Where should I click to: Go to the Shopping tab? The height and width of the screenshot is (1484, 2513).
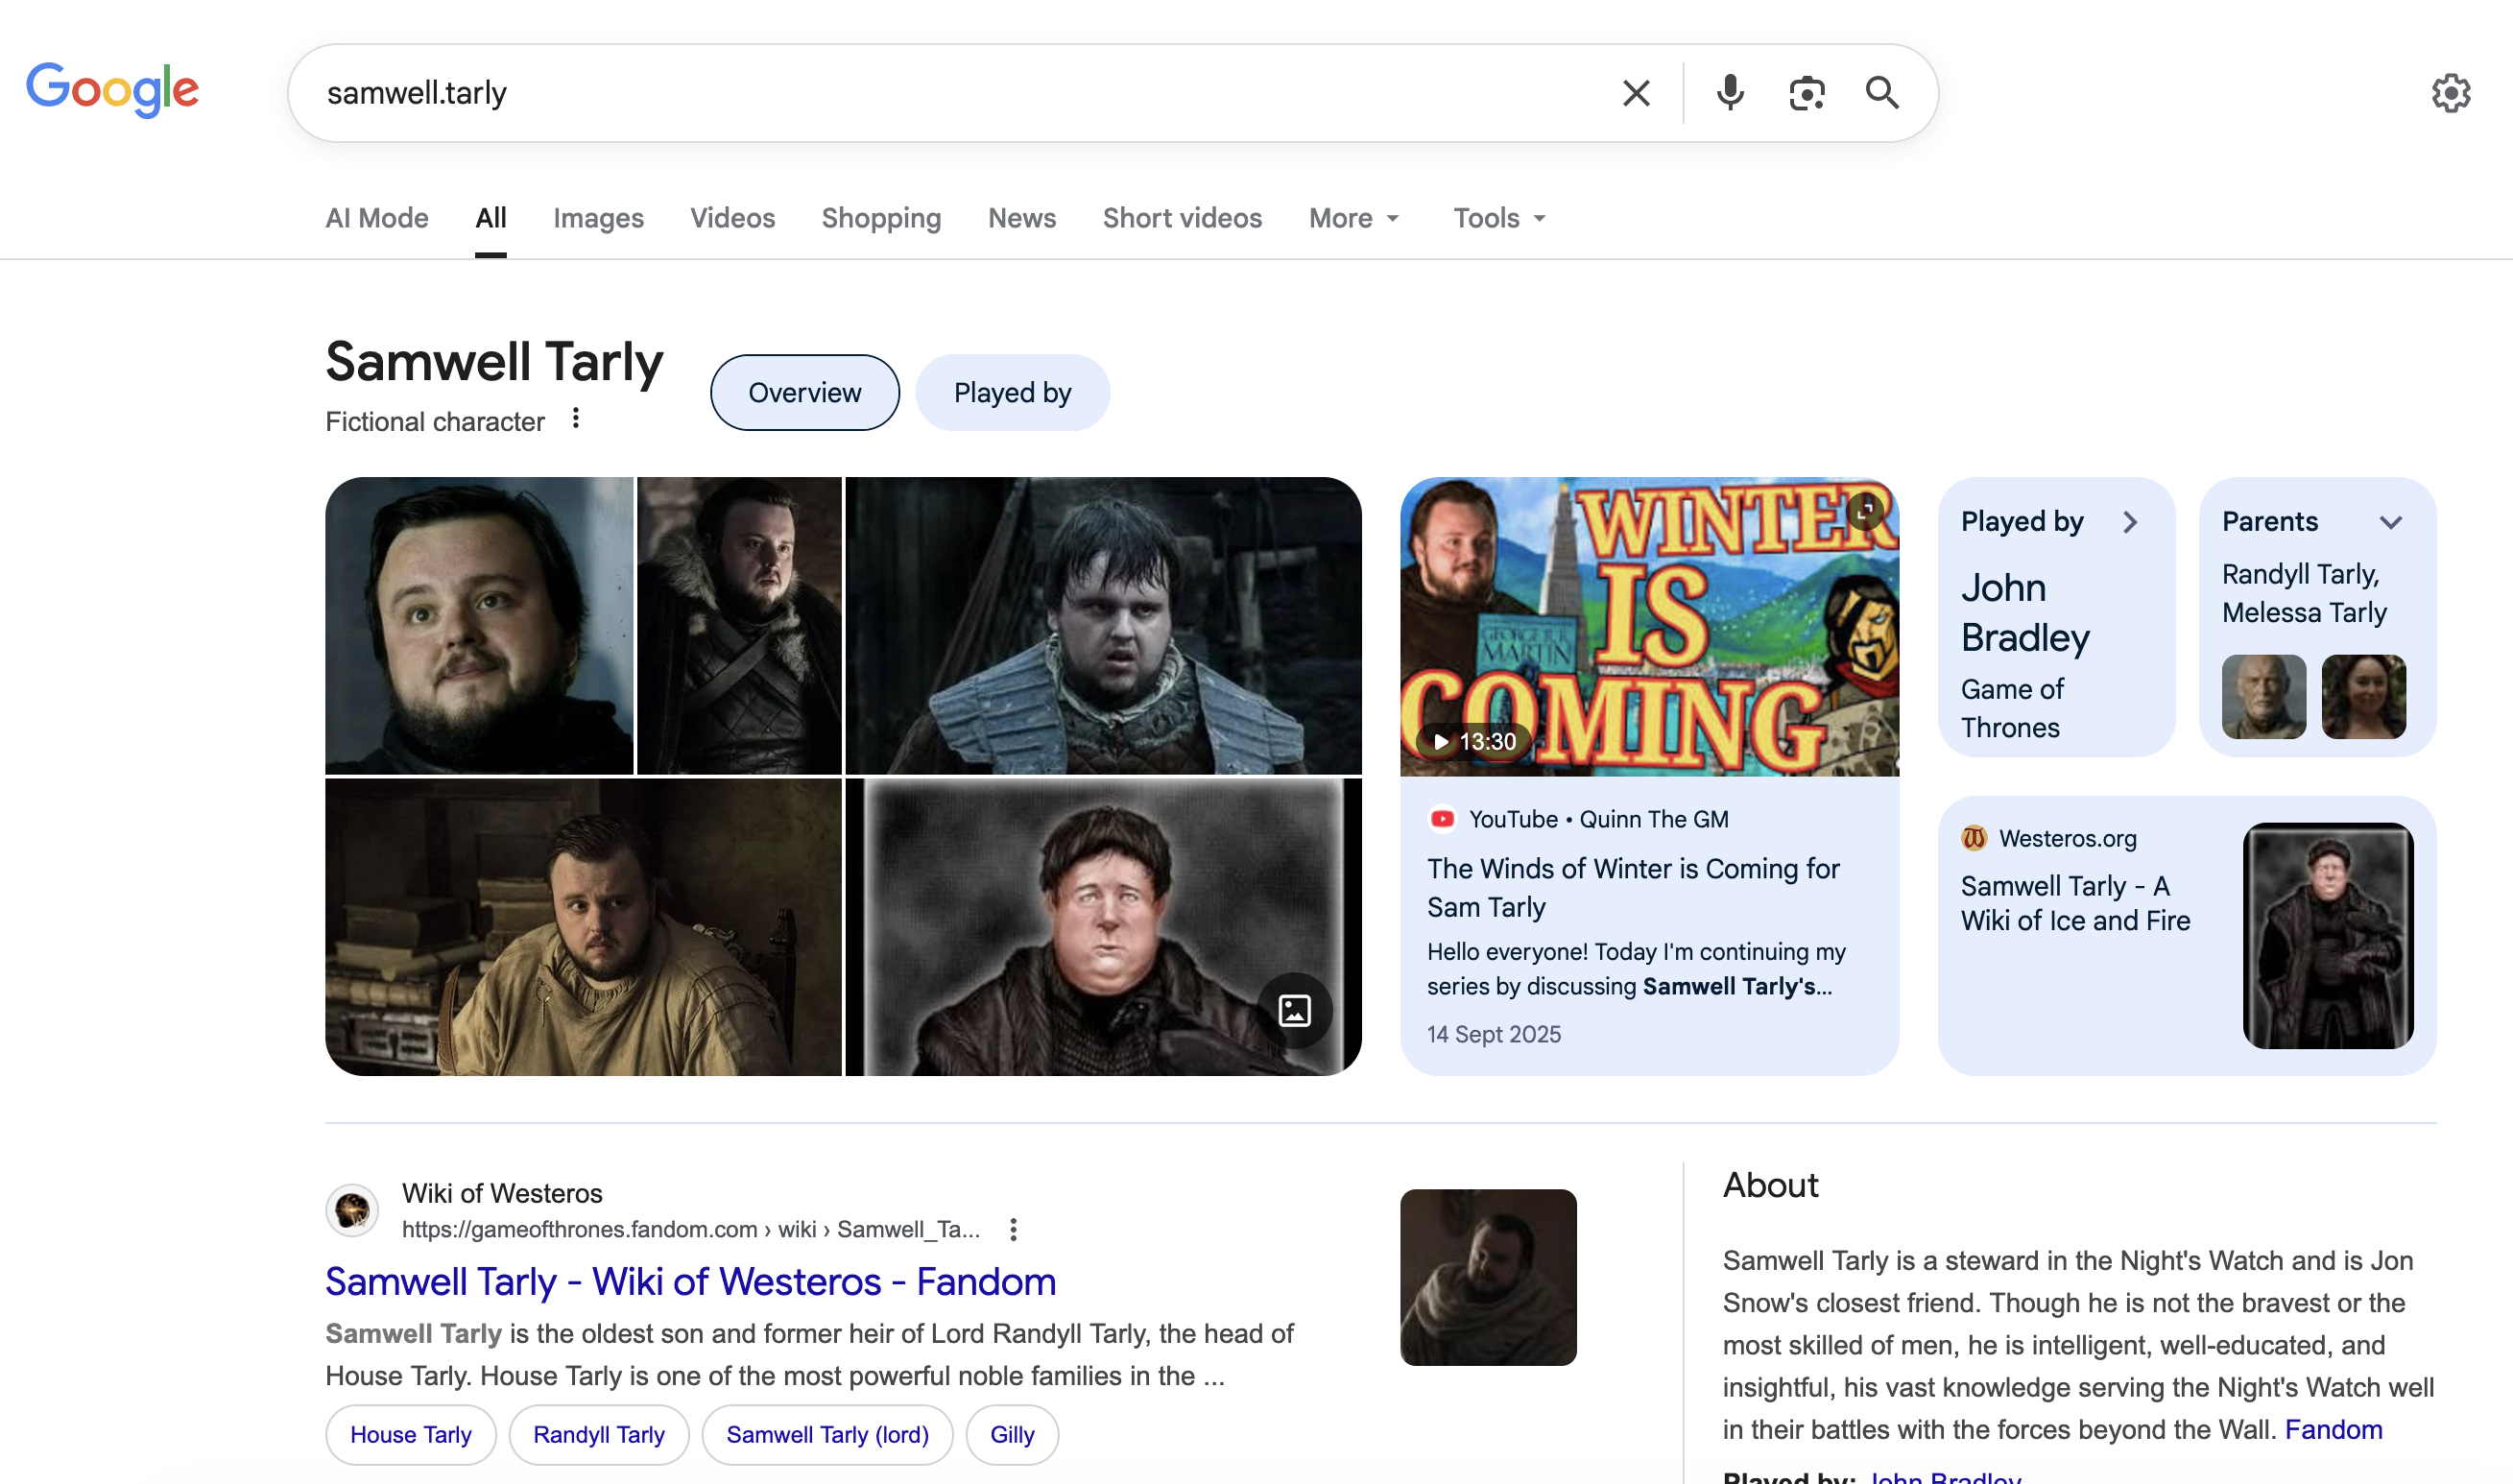point(882,218)
